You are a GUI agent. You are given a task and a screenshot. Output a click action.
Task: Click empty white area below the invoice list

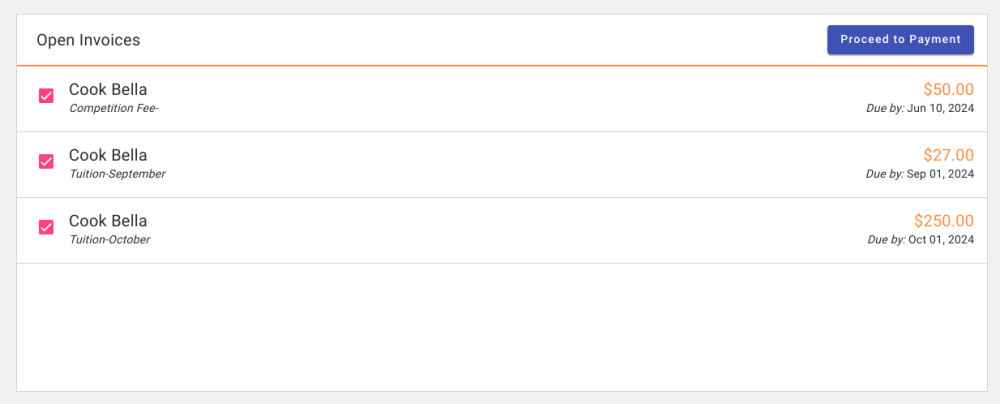coord(500,328)
